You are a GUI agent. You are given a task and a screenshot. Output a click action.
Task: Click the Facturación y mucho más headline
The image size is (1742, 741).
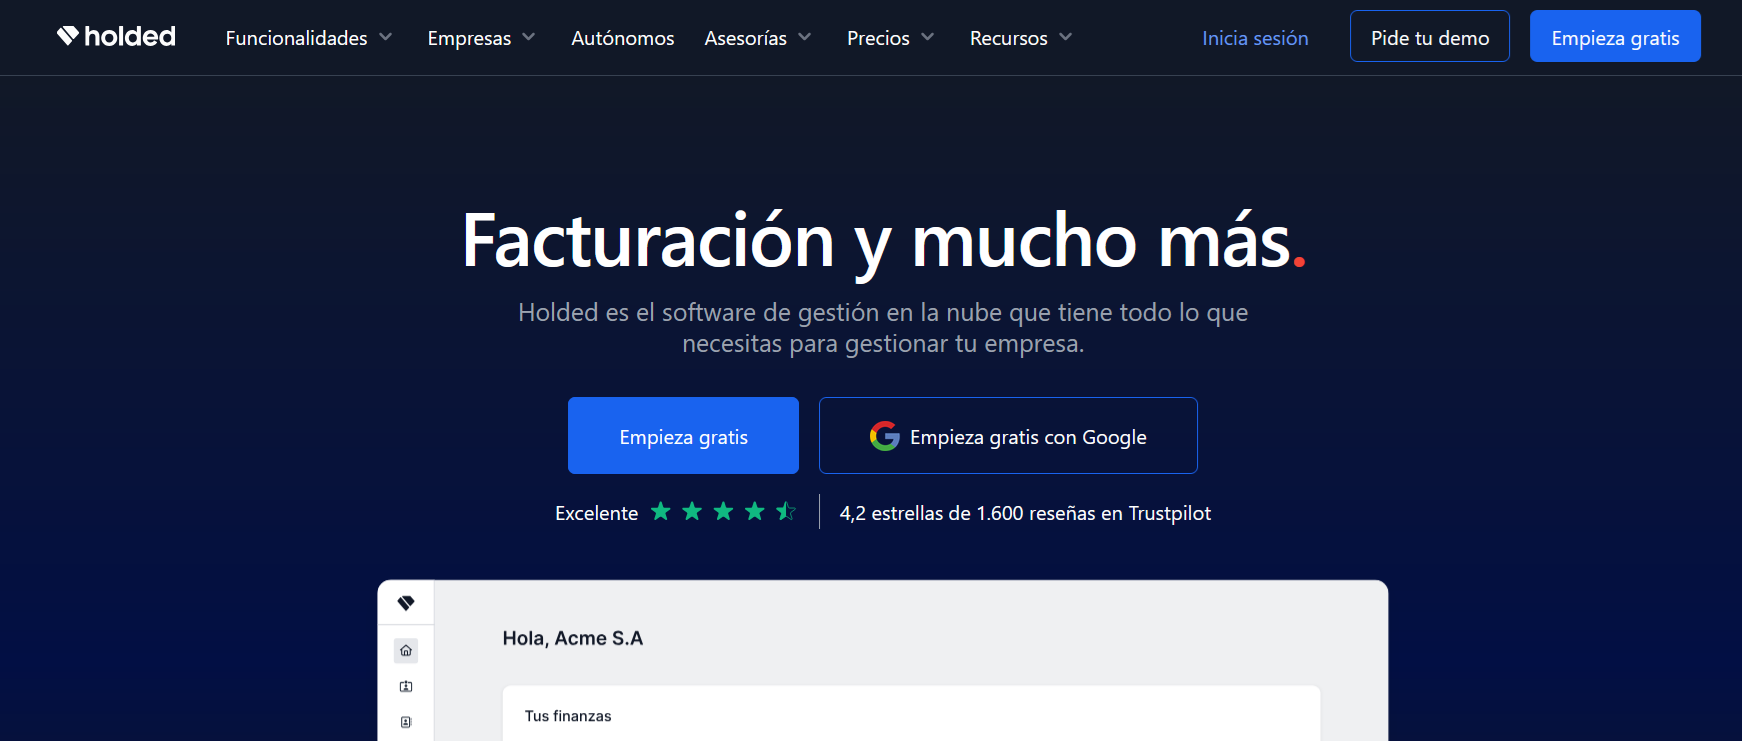884,241
